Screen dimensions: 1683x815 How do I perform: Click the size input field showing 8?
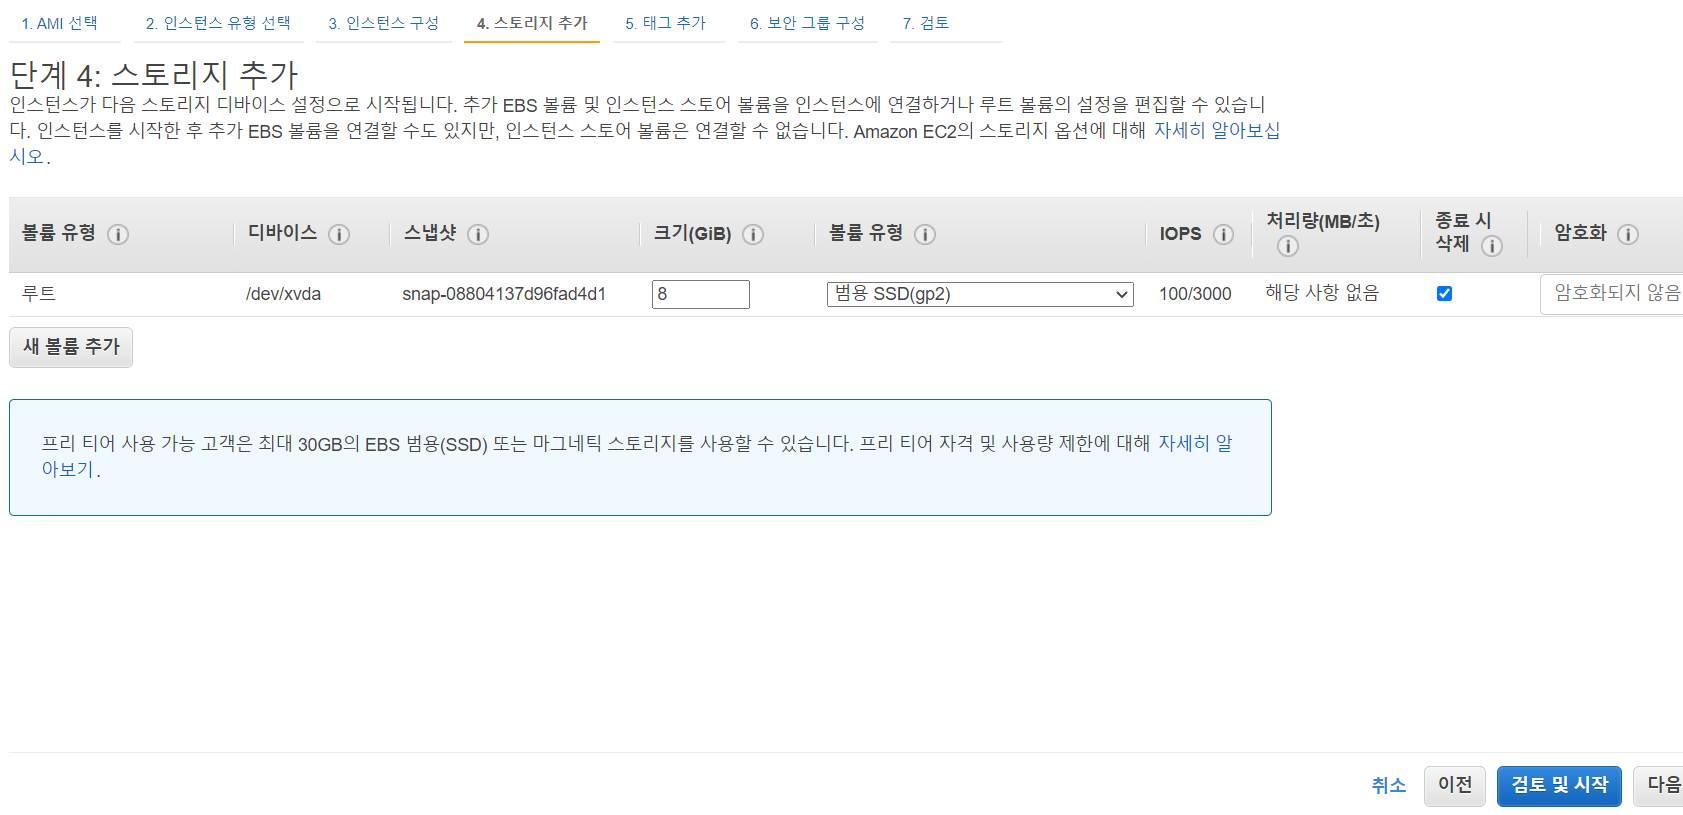click(701, 294)
